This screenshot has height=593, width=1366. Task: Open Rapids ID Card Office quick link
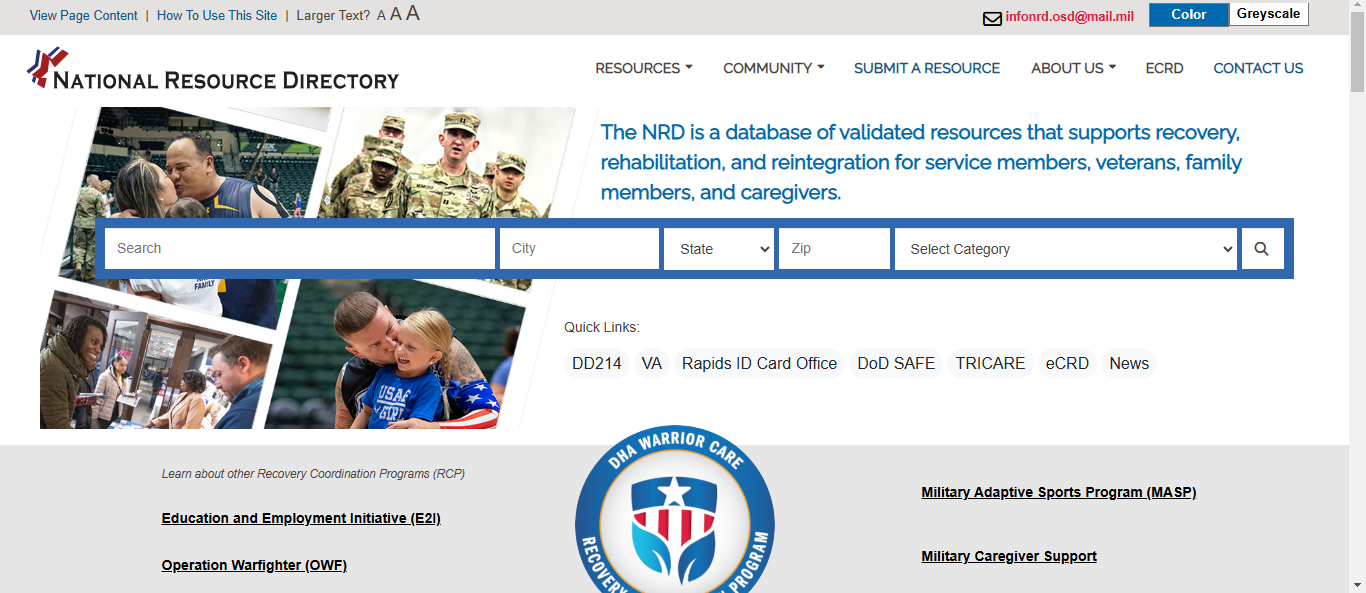tap(760, 364)
